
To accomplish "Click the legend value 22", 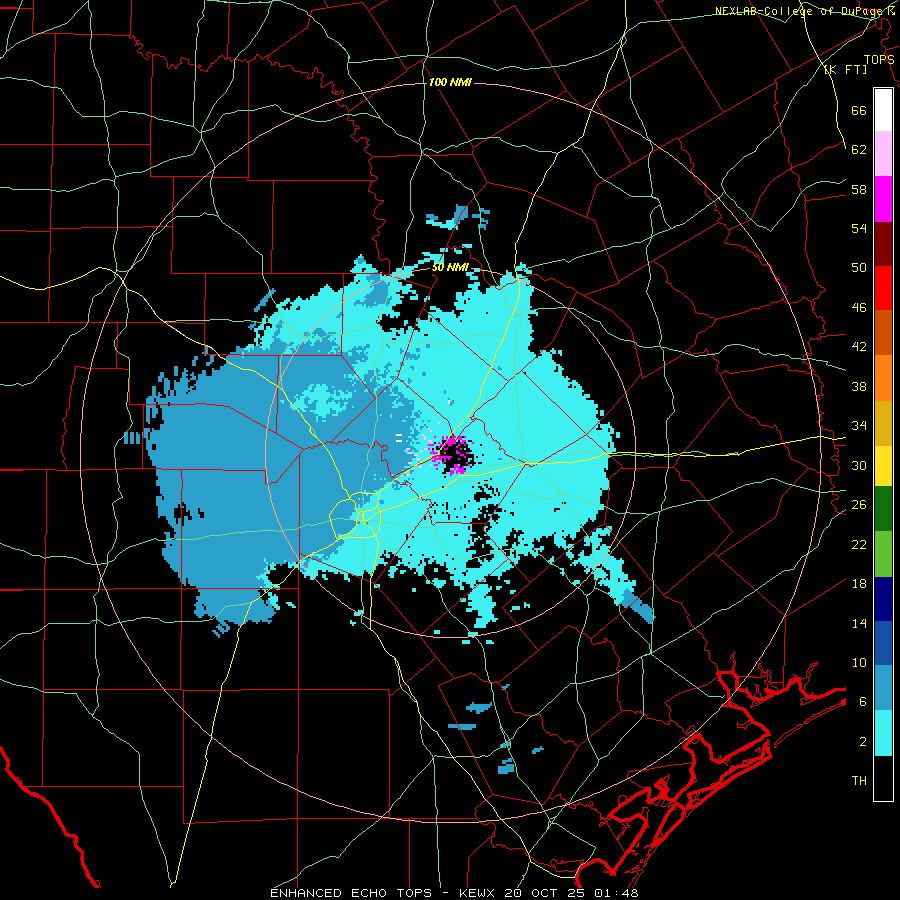I will [859, 544].
